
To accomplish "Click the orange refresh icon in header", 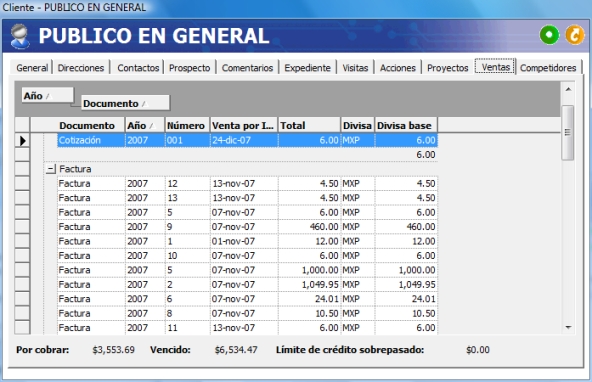I will click(575, 35).
